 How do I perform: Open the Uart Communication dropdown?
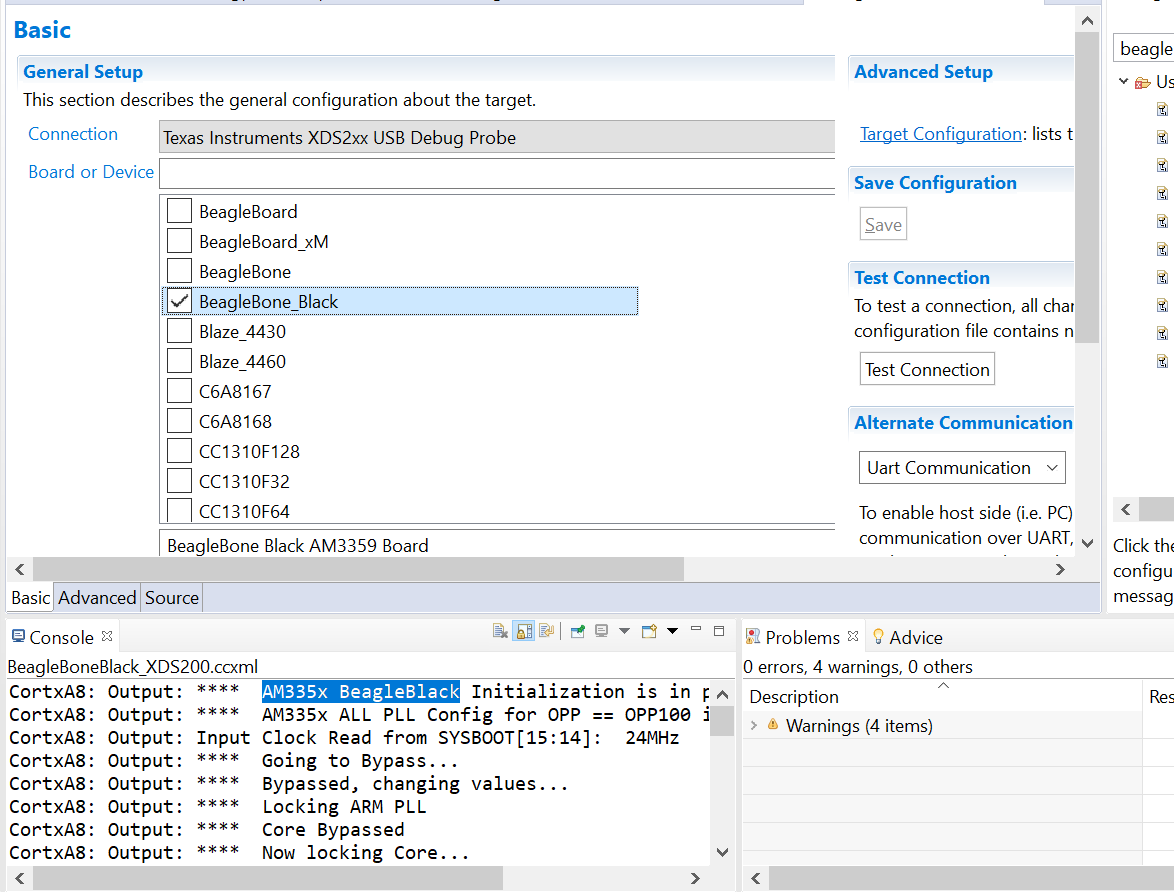[962, 467]
